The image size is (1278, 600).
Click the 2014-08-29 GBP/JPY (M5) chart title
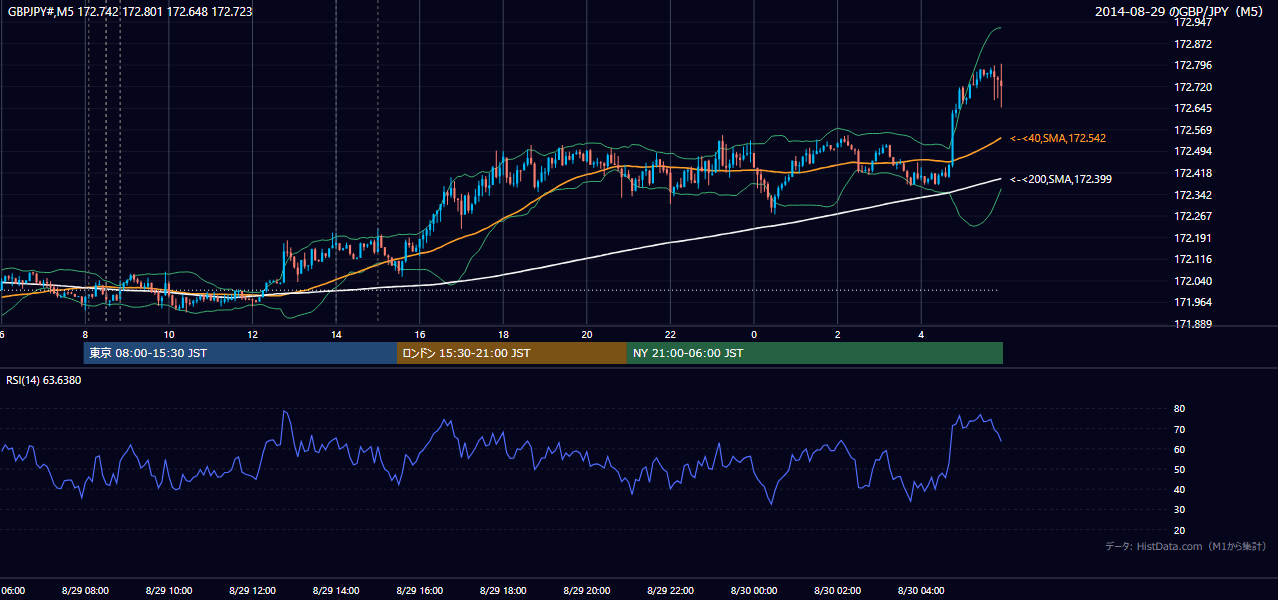click(1180, 12)
